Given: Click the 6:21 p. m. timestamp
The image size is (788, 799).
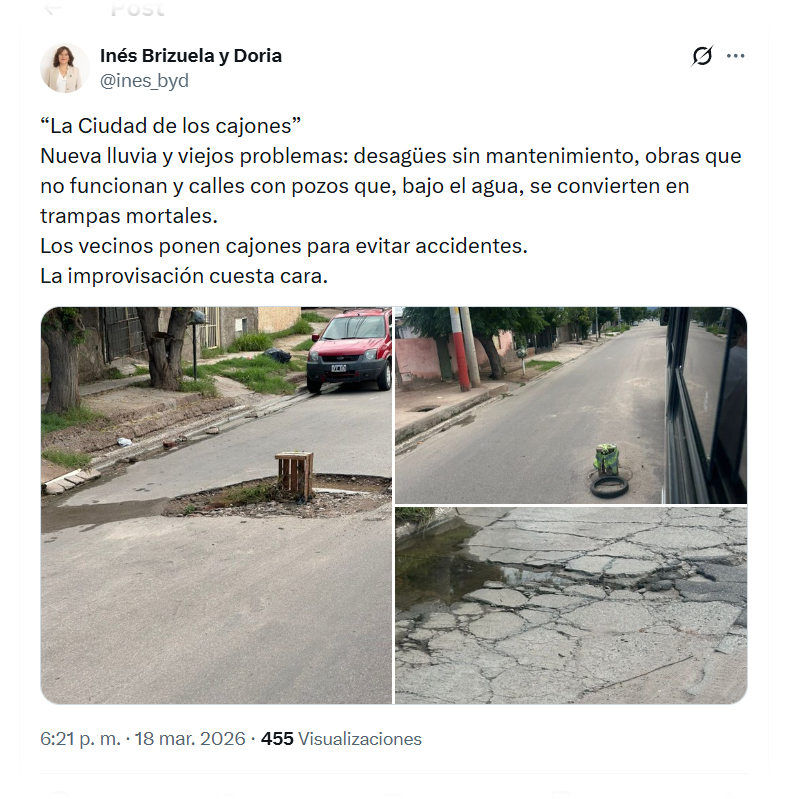Looking at the screenshot, I should click(80, 739).
